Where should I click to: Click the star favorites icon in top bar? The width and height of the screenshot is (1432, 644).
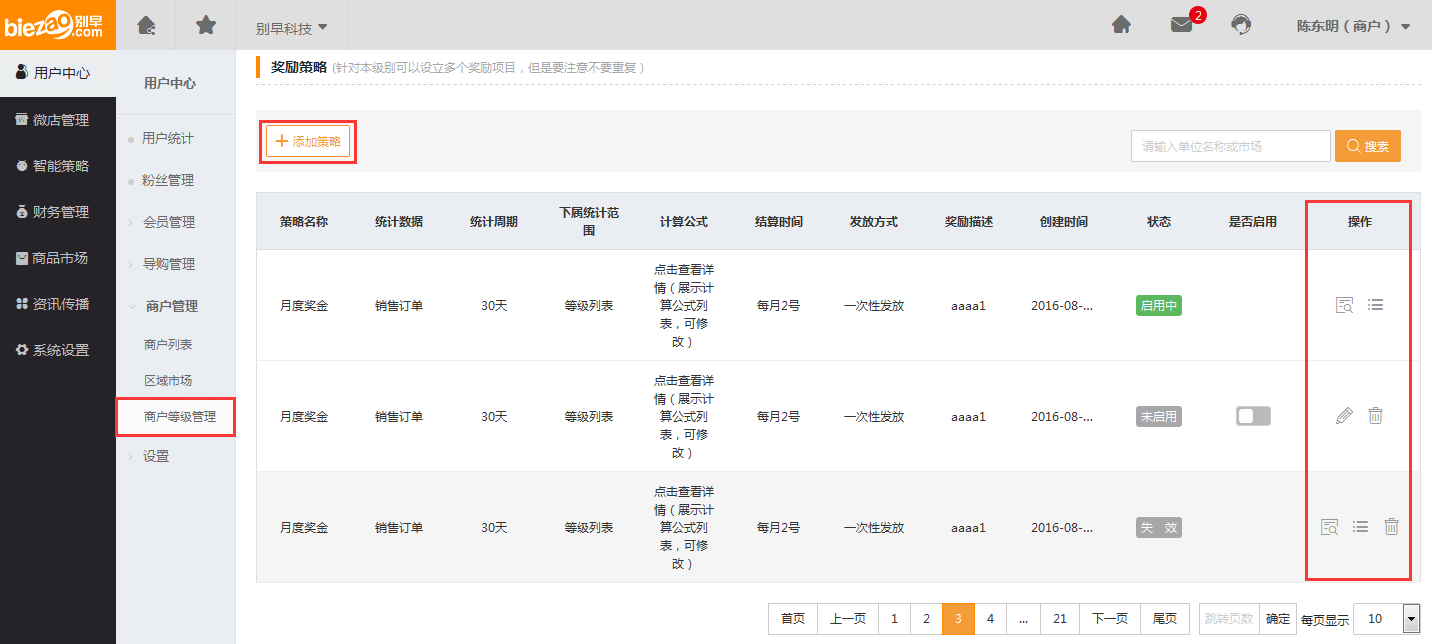tap(206, 25)
